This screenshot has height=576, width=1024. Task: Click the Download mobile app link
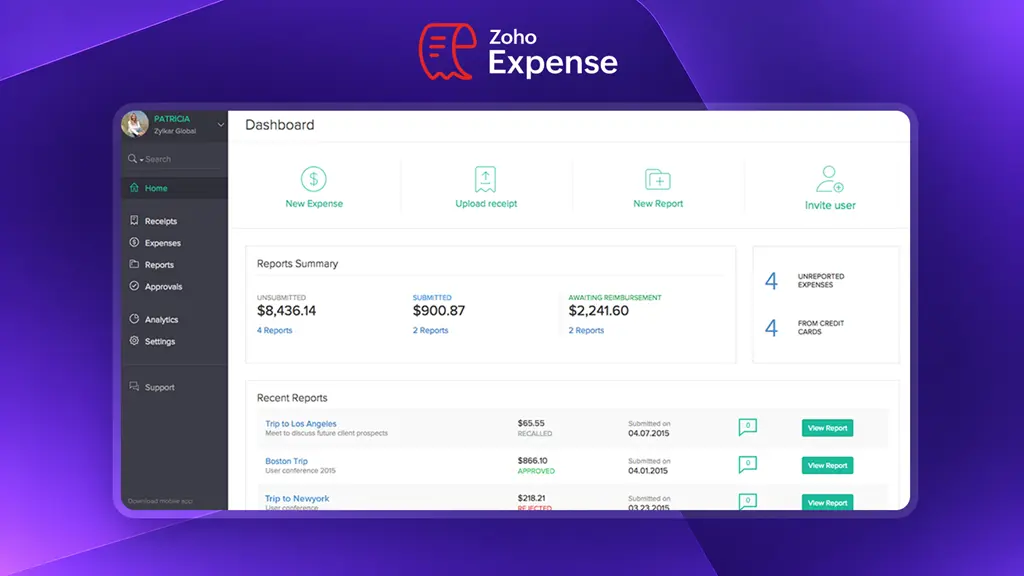click(x=160, y=501)
